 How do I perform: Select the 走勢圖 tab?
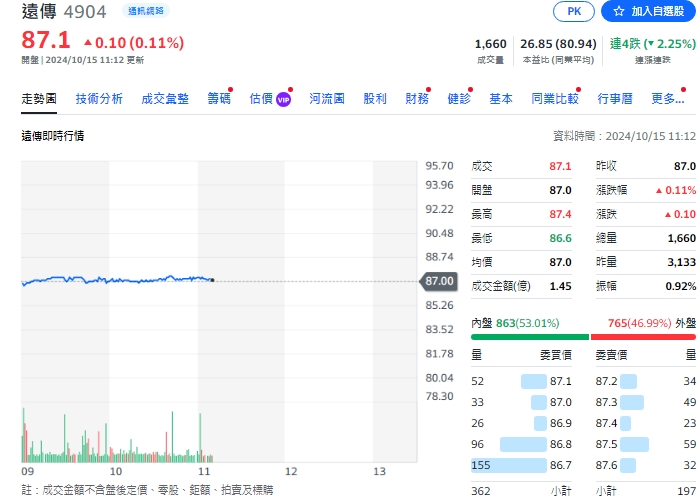pyautogui.click(x=39, y=98)
